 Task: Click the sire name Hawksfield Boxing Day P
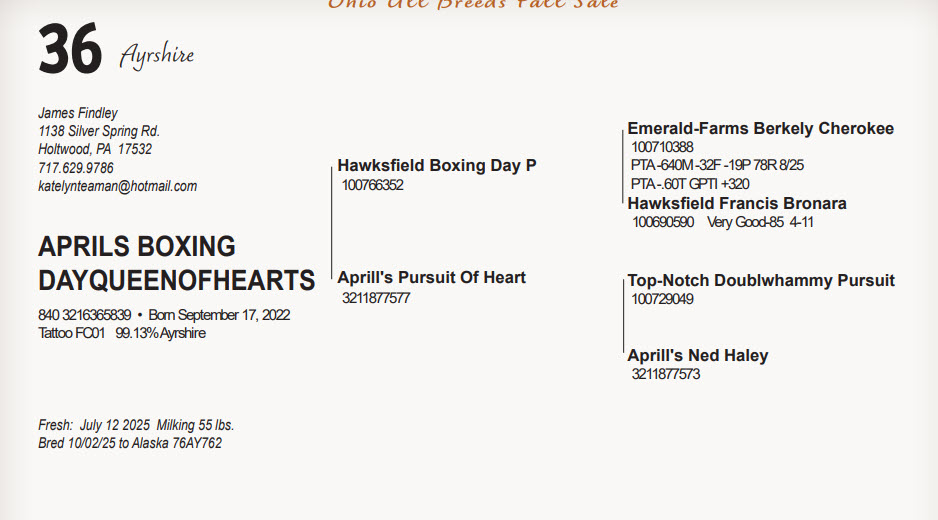click(437, 165)
